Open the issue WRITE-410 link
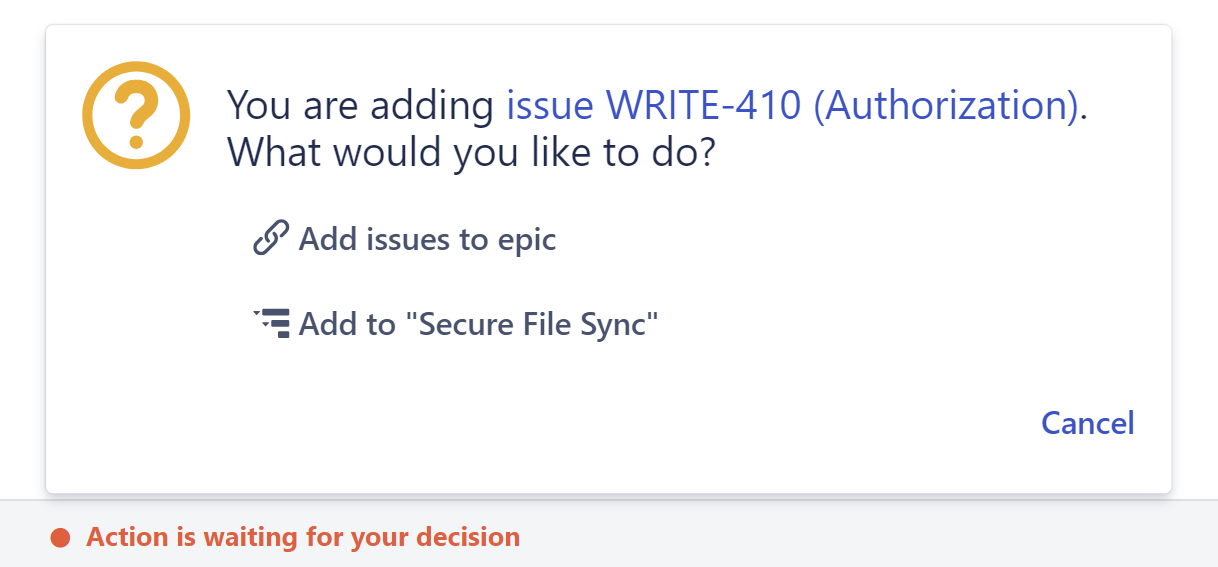Screen dimensions: 1218x567 pos(795,105)
